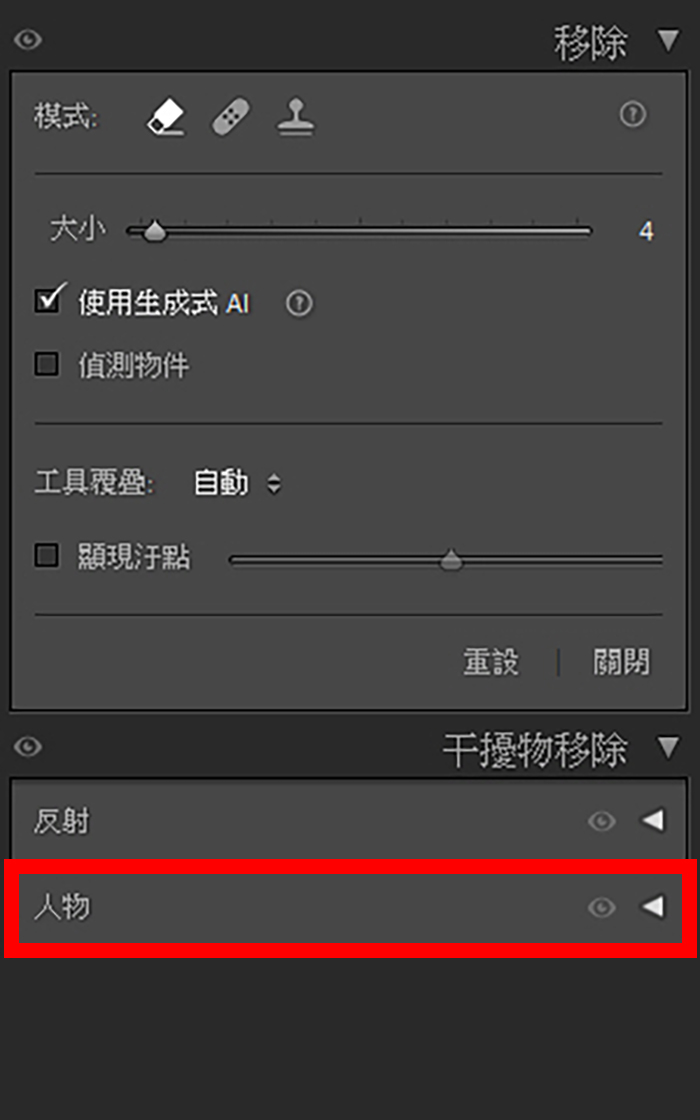Expand the 人物 section arrow
This screenshot has width=700, height=1120.
click(x=653, y=907)
